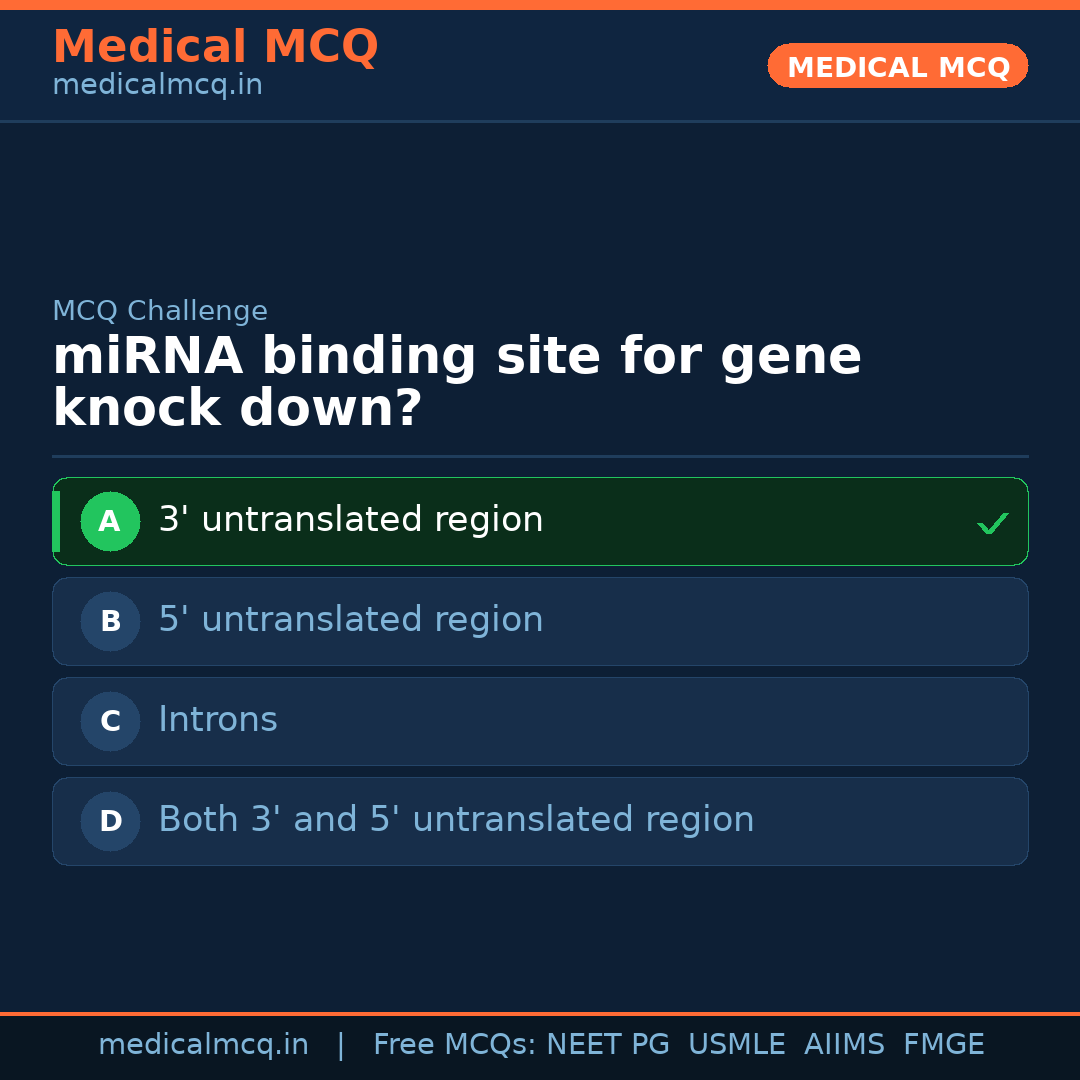Click the orange MEDICAL MCQ badge

coord(897,66)
